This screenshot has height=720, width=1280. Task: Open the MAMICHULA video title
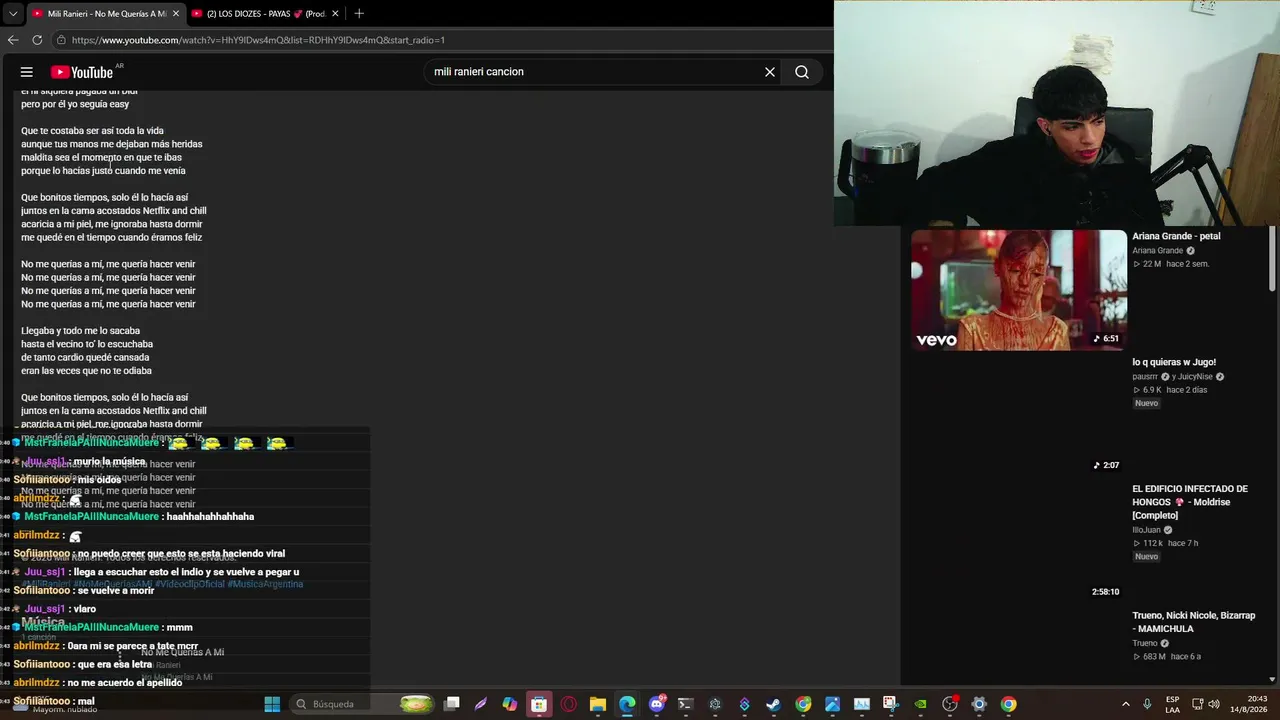pyautogui.click(x=1193, y=622)
